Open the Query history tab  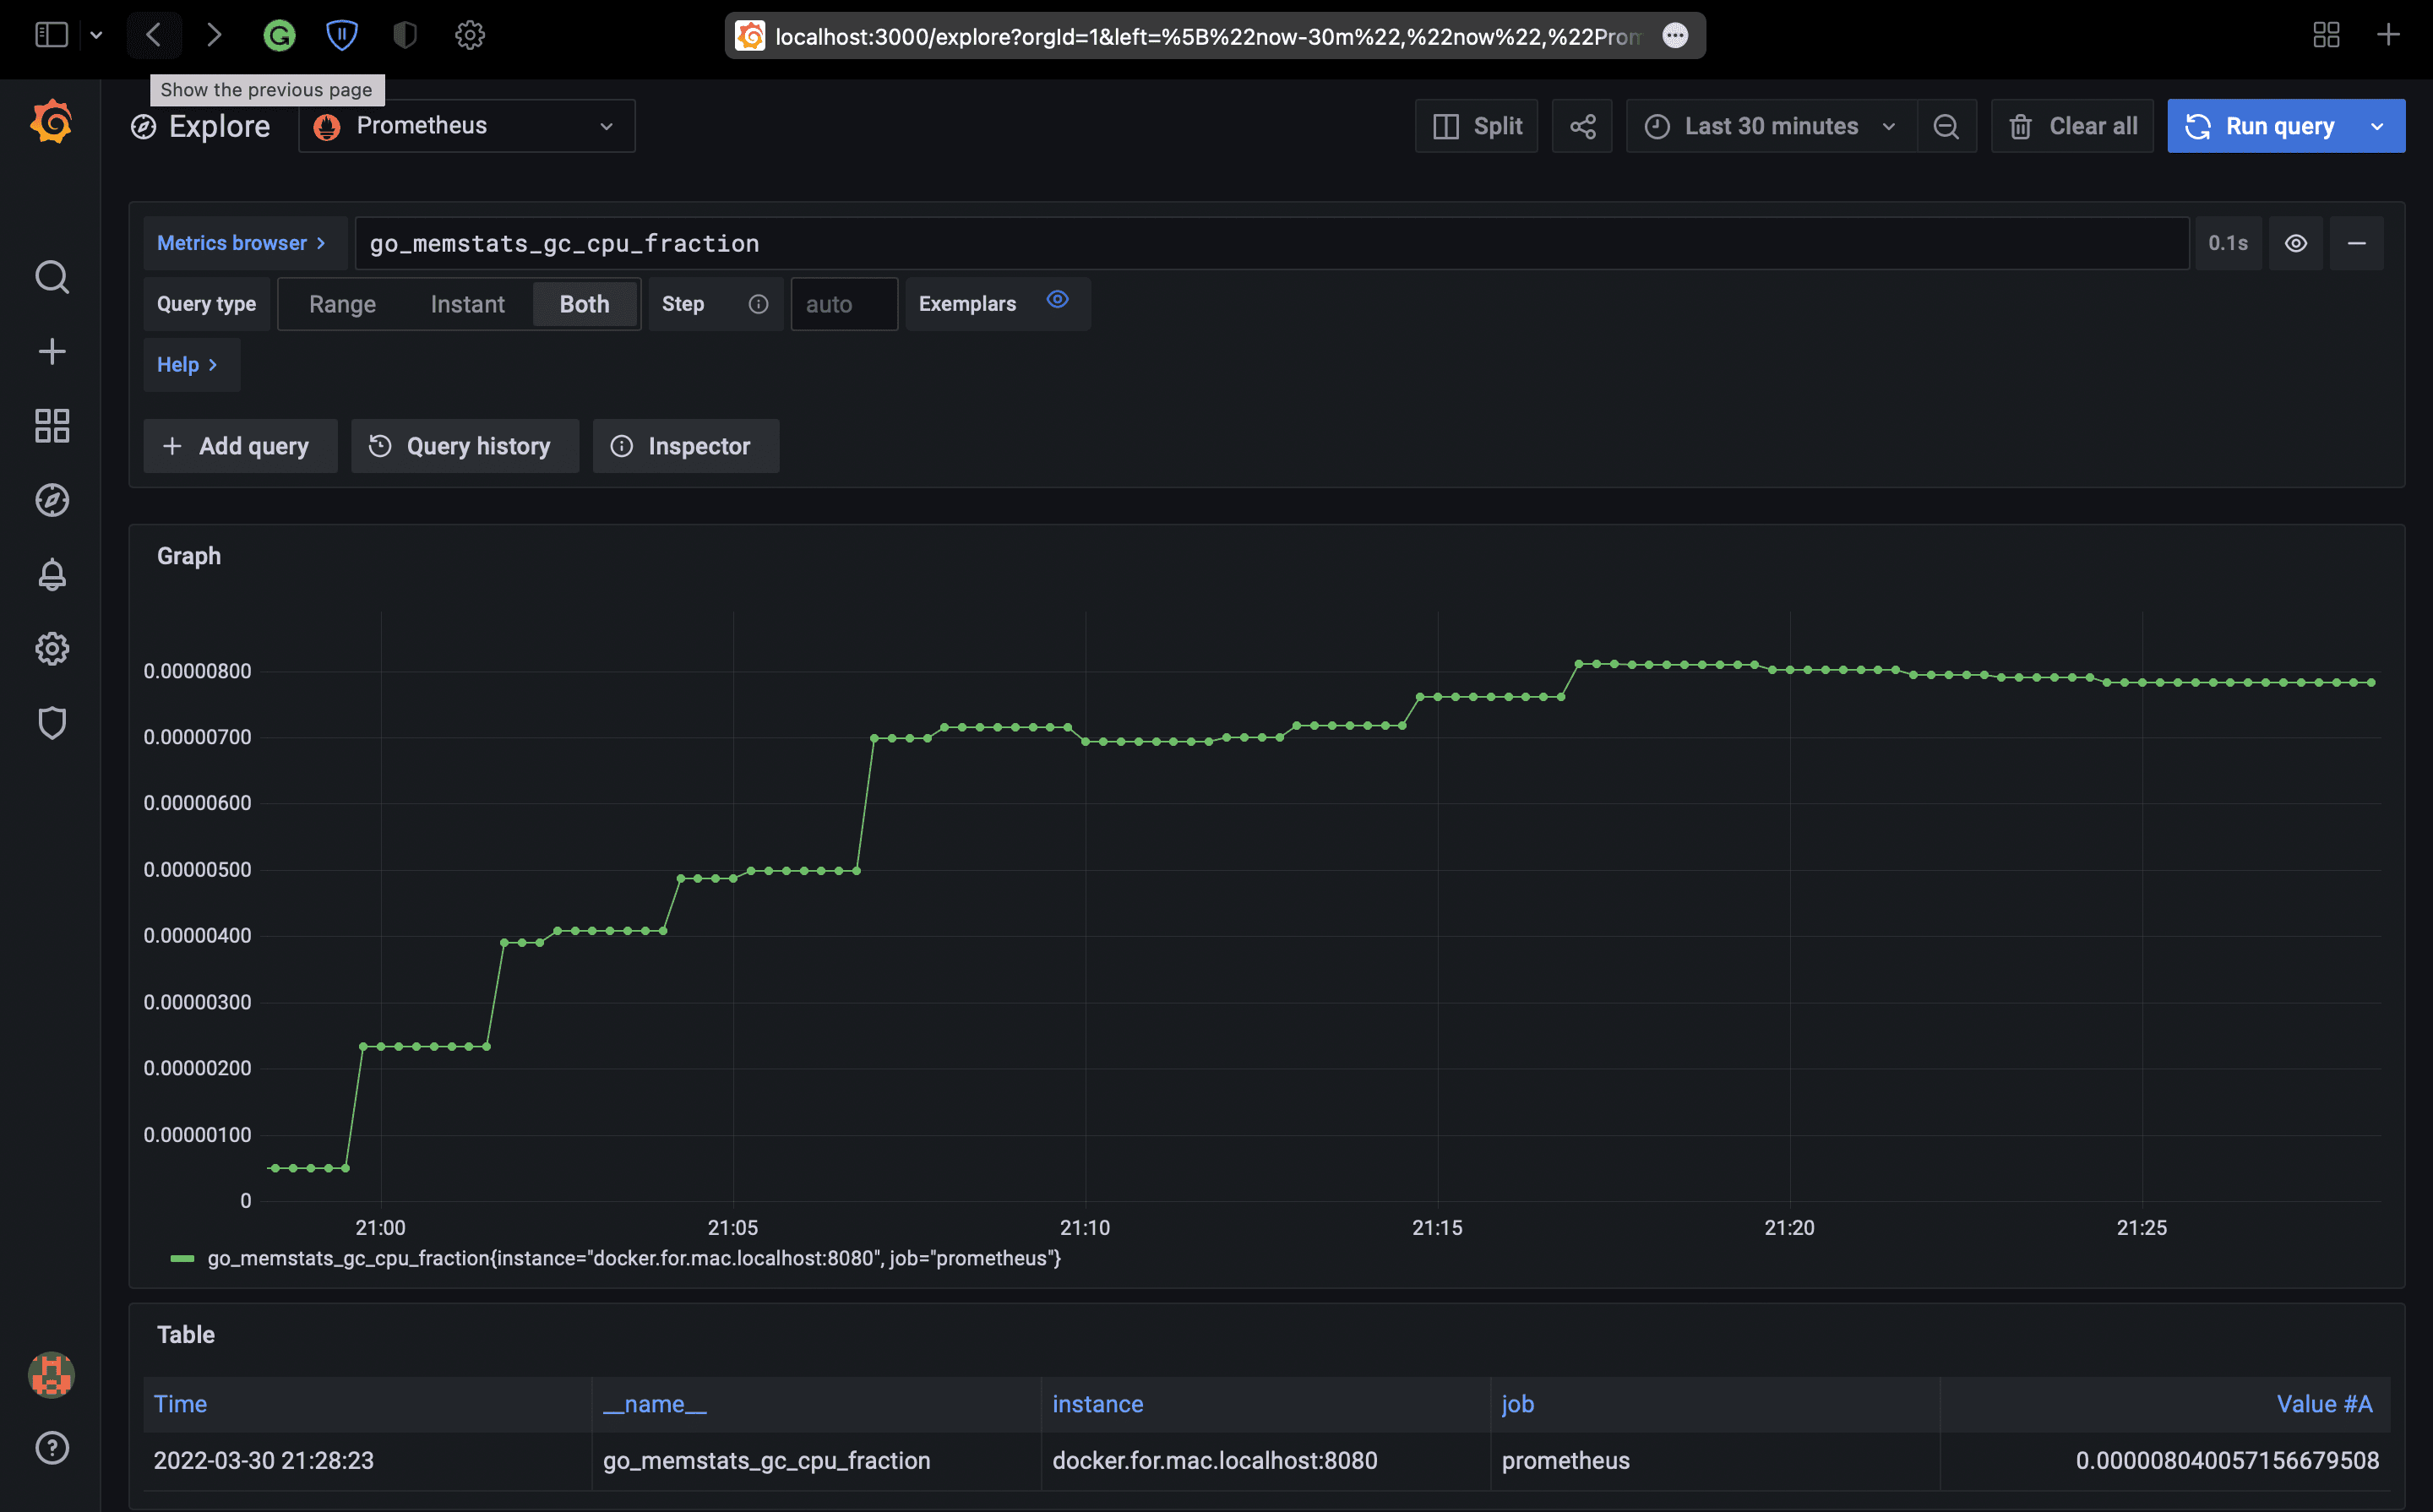[x=464, y=446]
